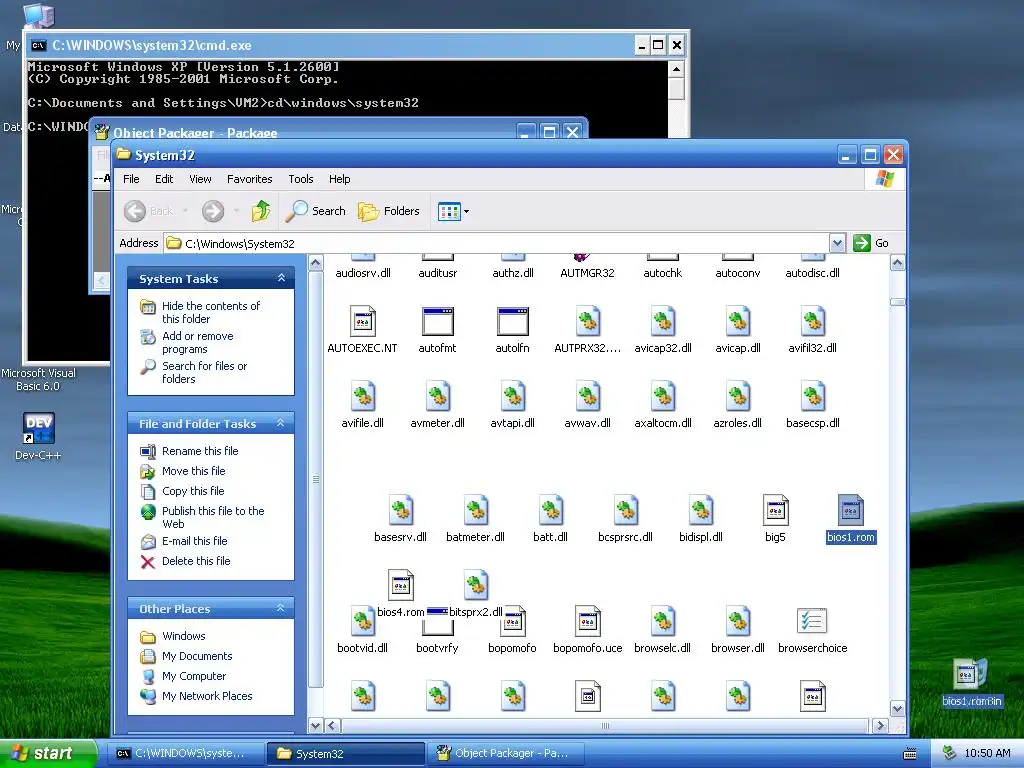The image size is (1024, 768).
Task: Collapse the File and Folder Tasks panel
Action: pyautogui.click(x=281, y=423)
